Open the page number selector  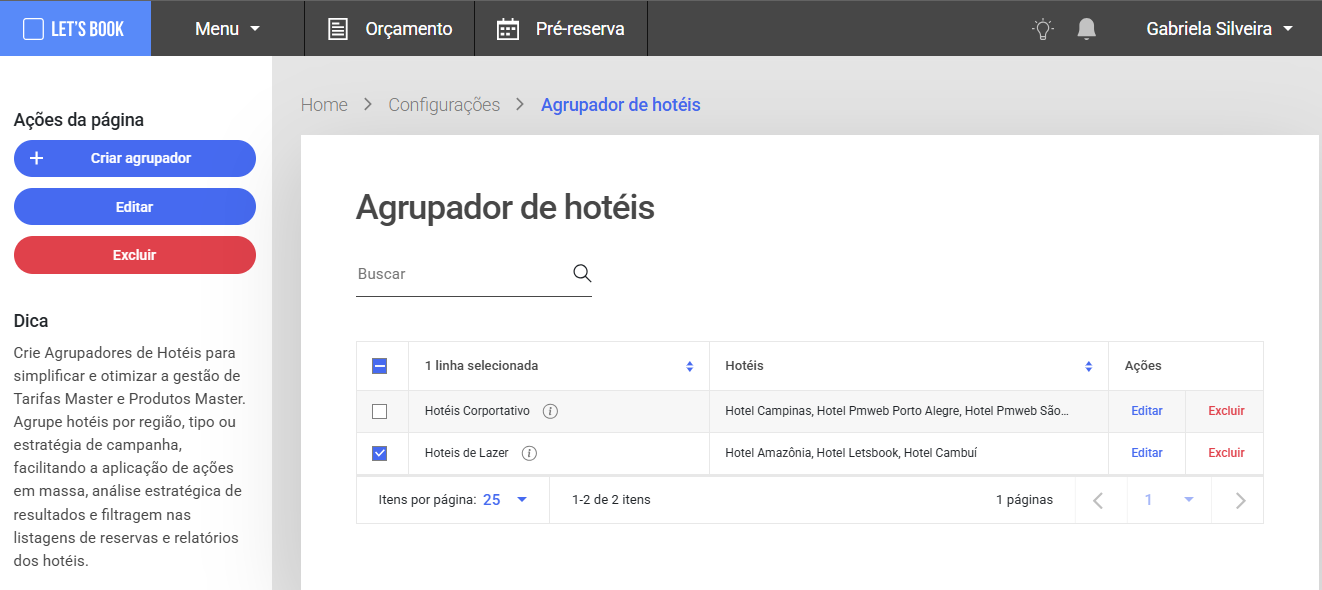tap(1169, 500)
